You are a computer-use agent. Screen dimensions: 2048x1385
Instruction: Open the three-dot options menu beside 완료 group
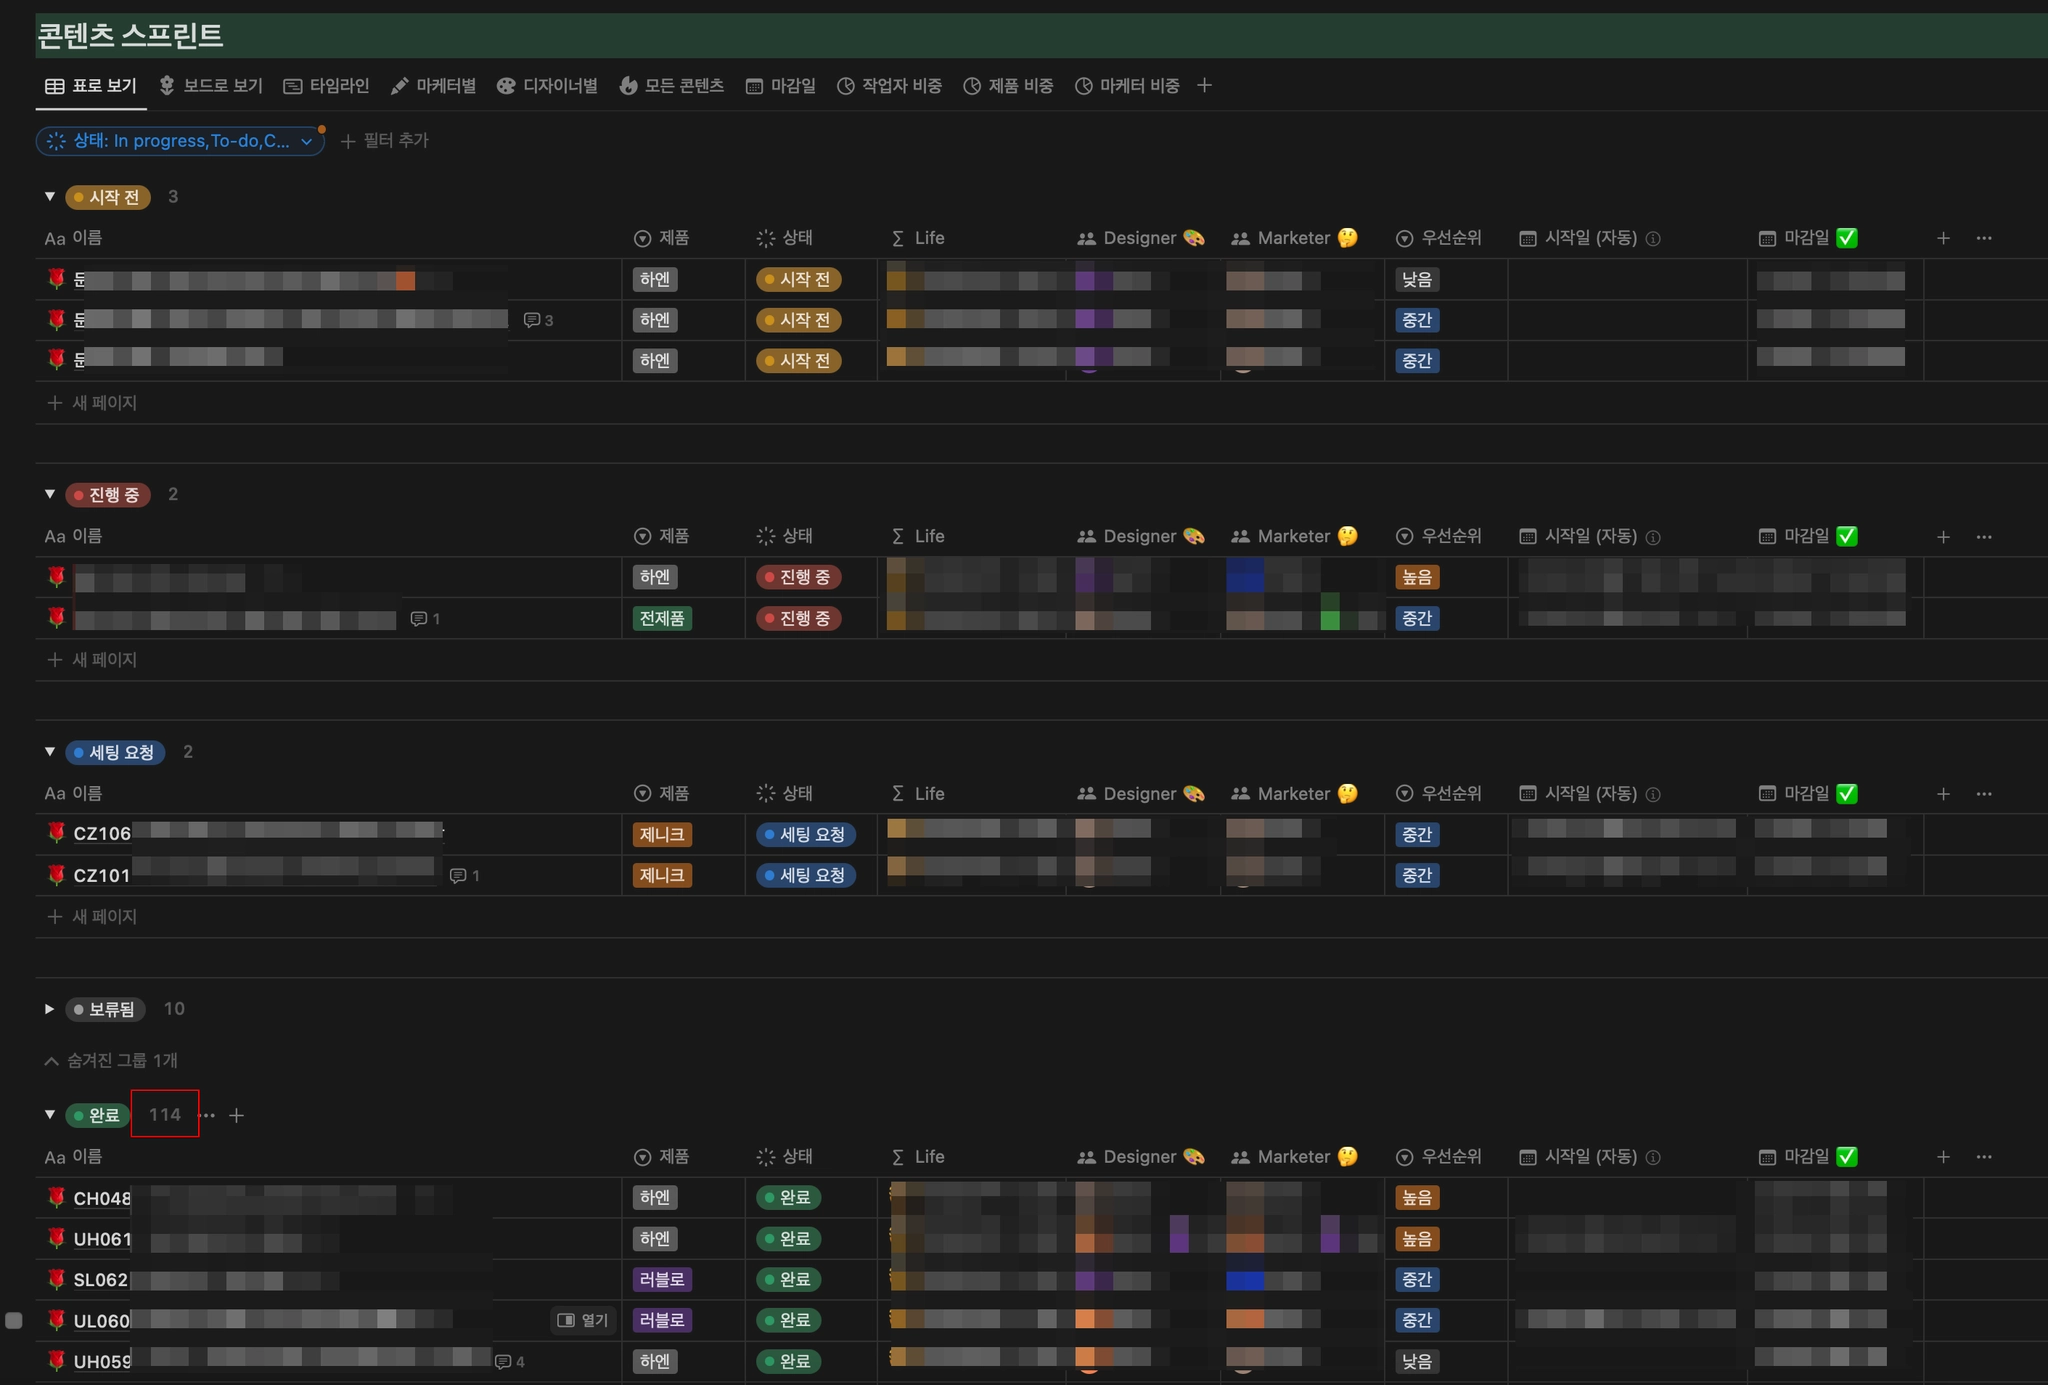(x=207, y=1115)
